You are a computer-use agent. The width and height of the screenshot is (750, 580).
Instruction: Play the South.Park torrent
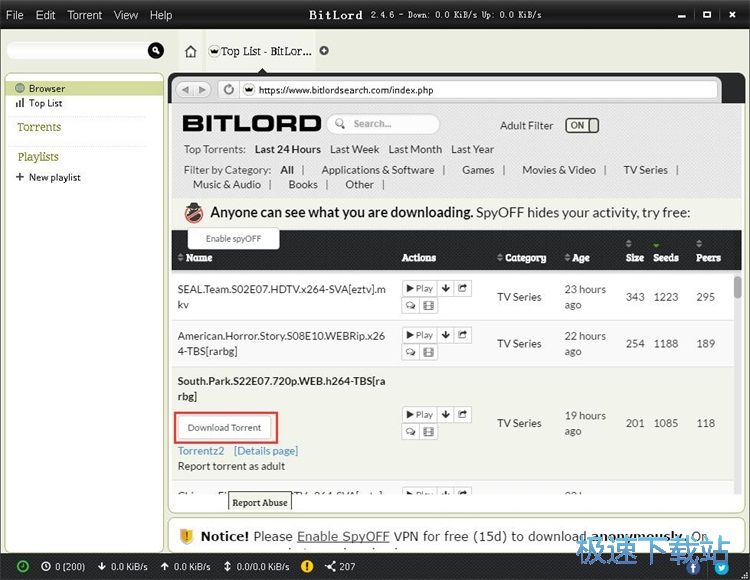[x=419, y=414]
